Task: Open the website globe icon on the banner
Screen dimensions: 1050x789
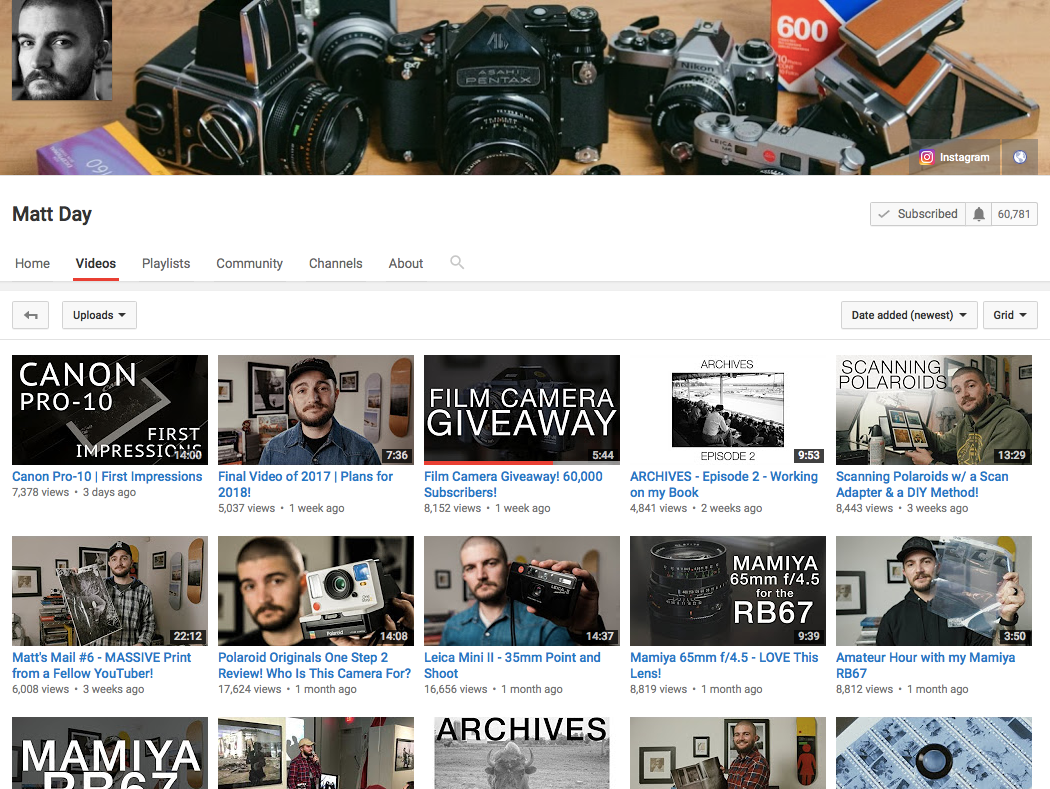Action: click(1019, 157)
